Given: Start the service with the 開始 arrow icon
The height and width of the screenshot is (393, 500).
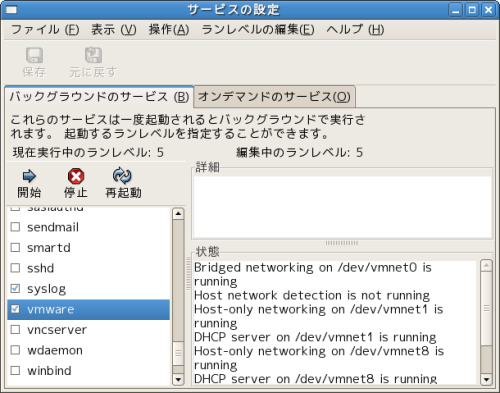Looking at the screenshot, I should pos(29,176).
